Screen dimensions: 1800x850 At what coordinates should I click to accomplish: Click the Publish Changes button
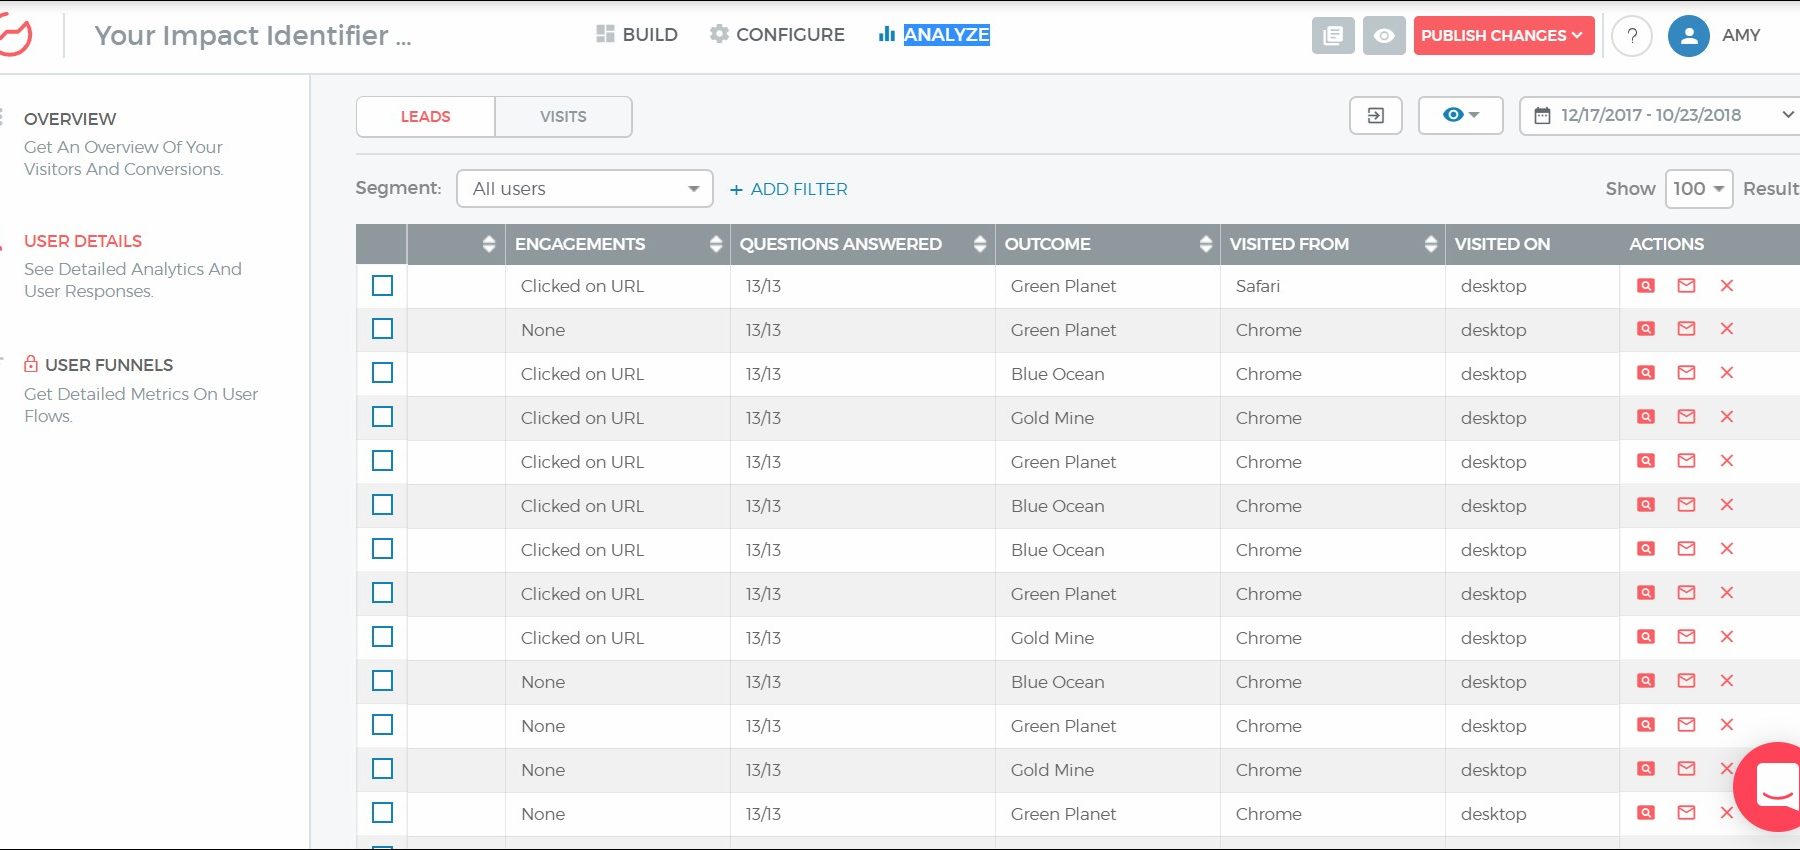point(1501,36)
